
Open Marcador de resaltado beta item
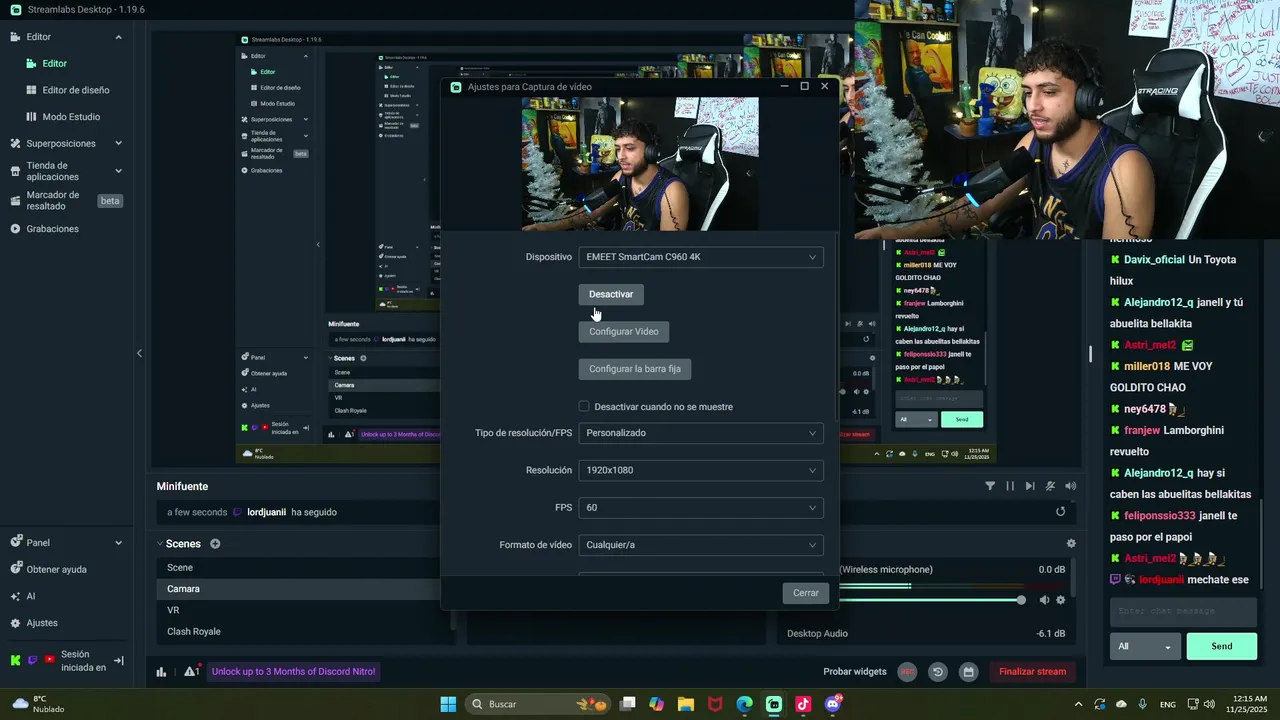pos(66,200)
